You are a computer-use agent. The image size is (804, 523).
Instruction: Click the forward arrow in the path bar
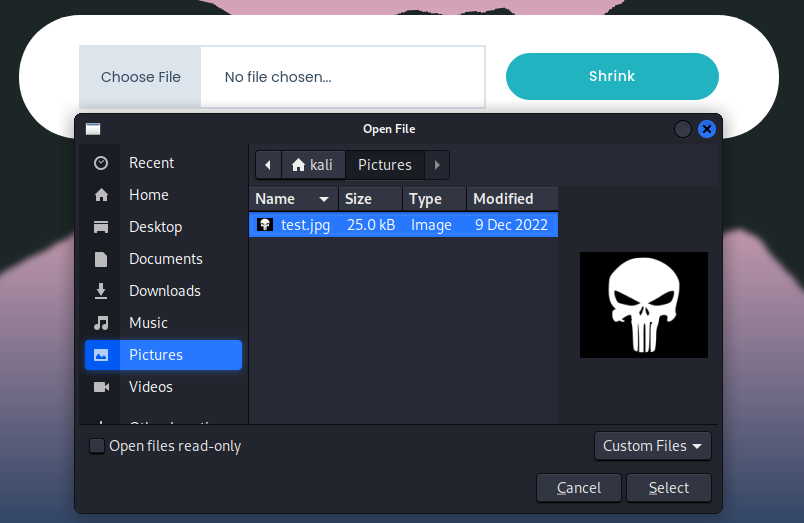click(437, 165)
